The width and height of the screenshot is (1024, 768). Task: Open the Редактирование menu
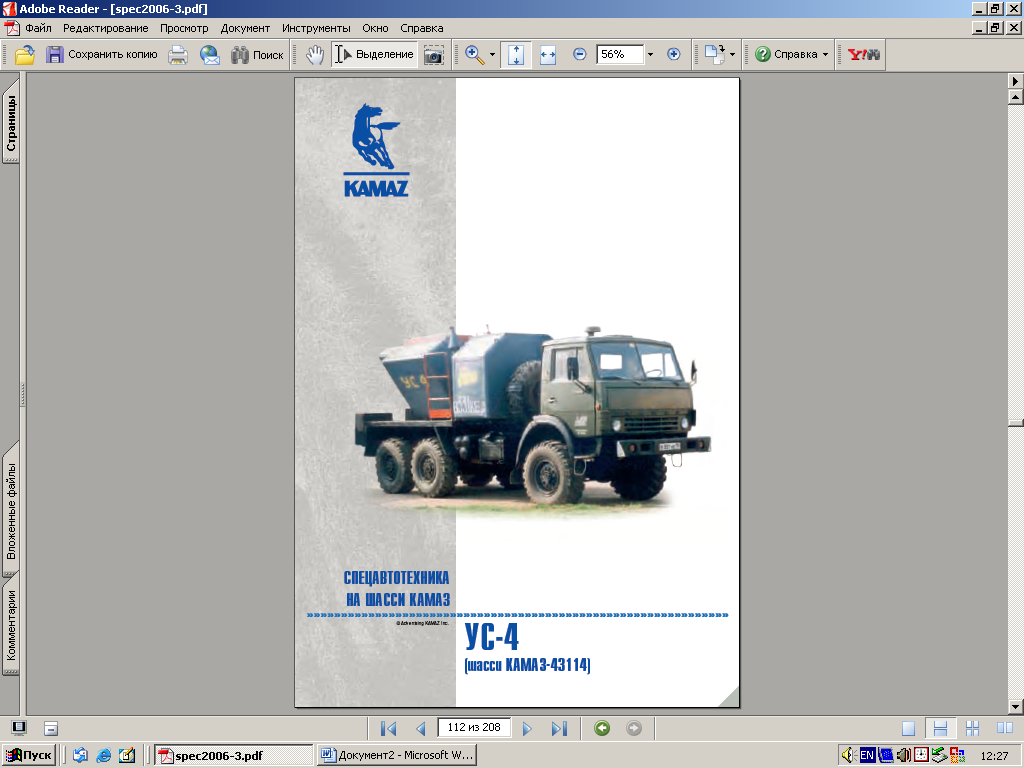(105, 28)
